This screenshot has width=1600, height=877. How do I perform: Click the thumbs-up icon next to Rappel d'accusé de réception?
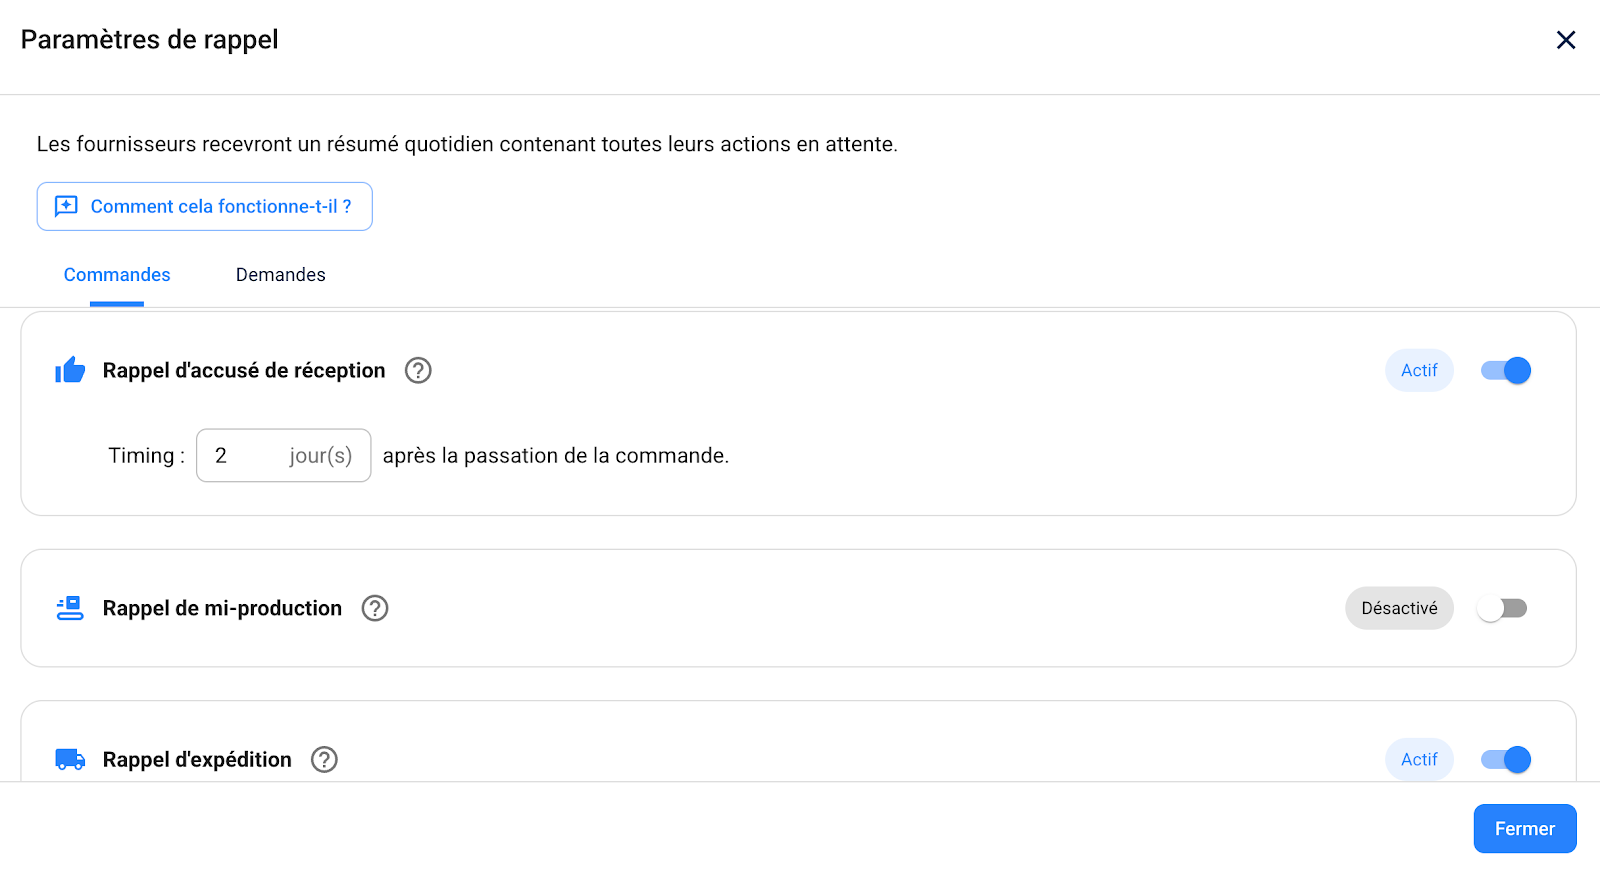click(70, 370)
